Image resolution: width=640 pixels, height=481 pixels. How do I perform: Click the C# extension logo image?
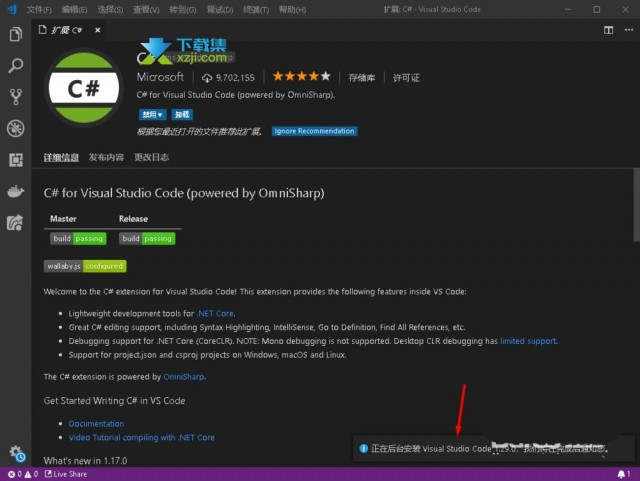(84, 88)
